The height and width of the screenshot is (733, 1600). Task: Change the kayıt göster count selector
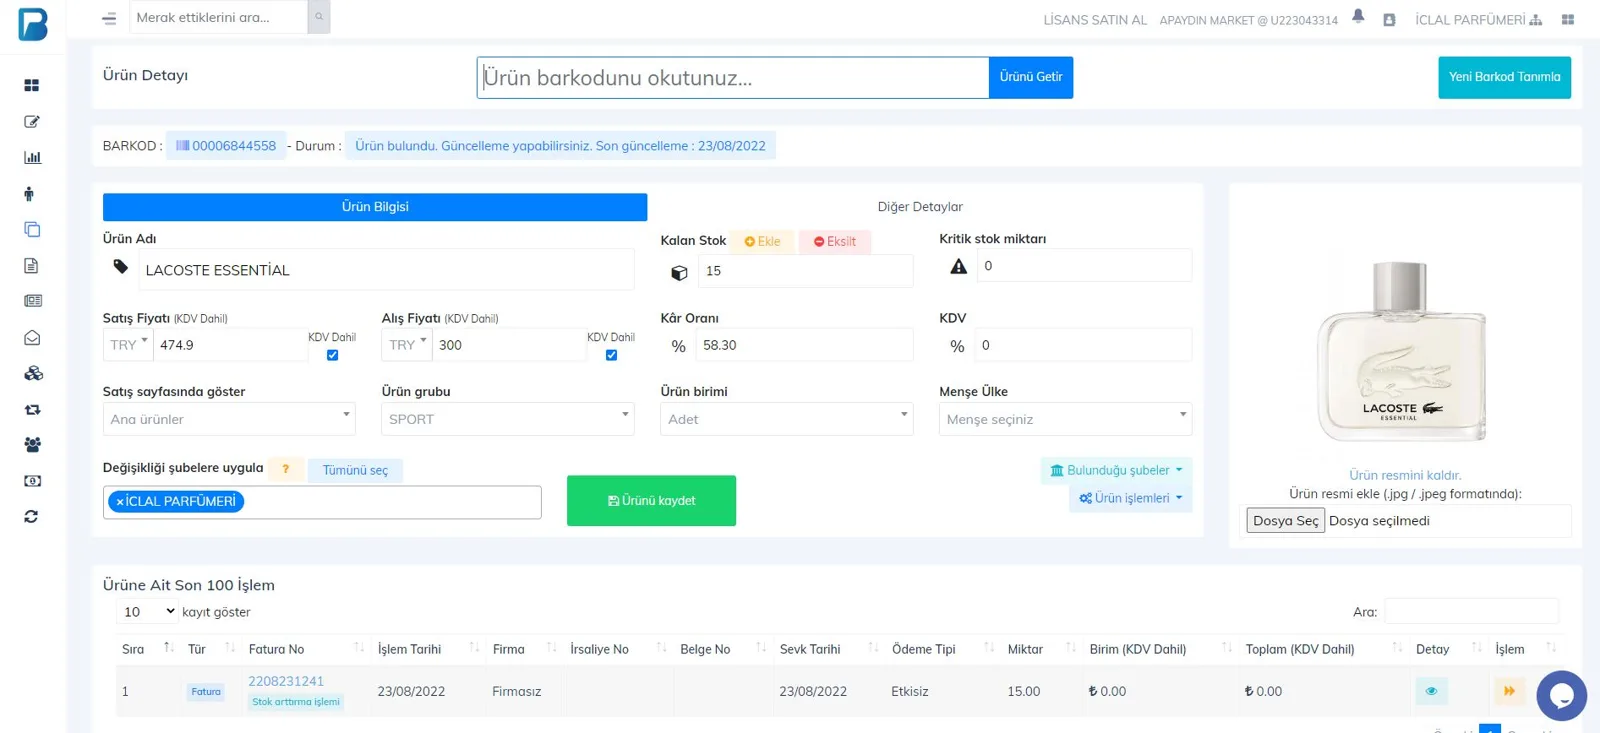[x=148, y=612]
